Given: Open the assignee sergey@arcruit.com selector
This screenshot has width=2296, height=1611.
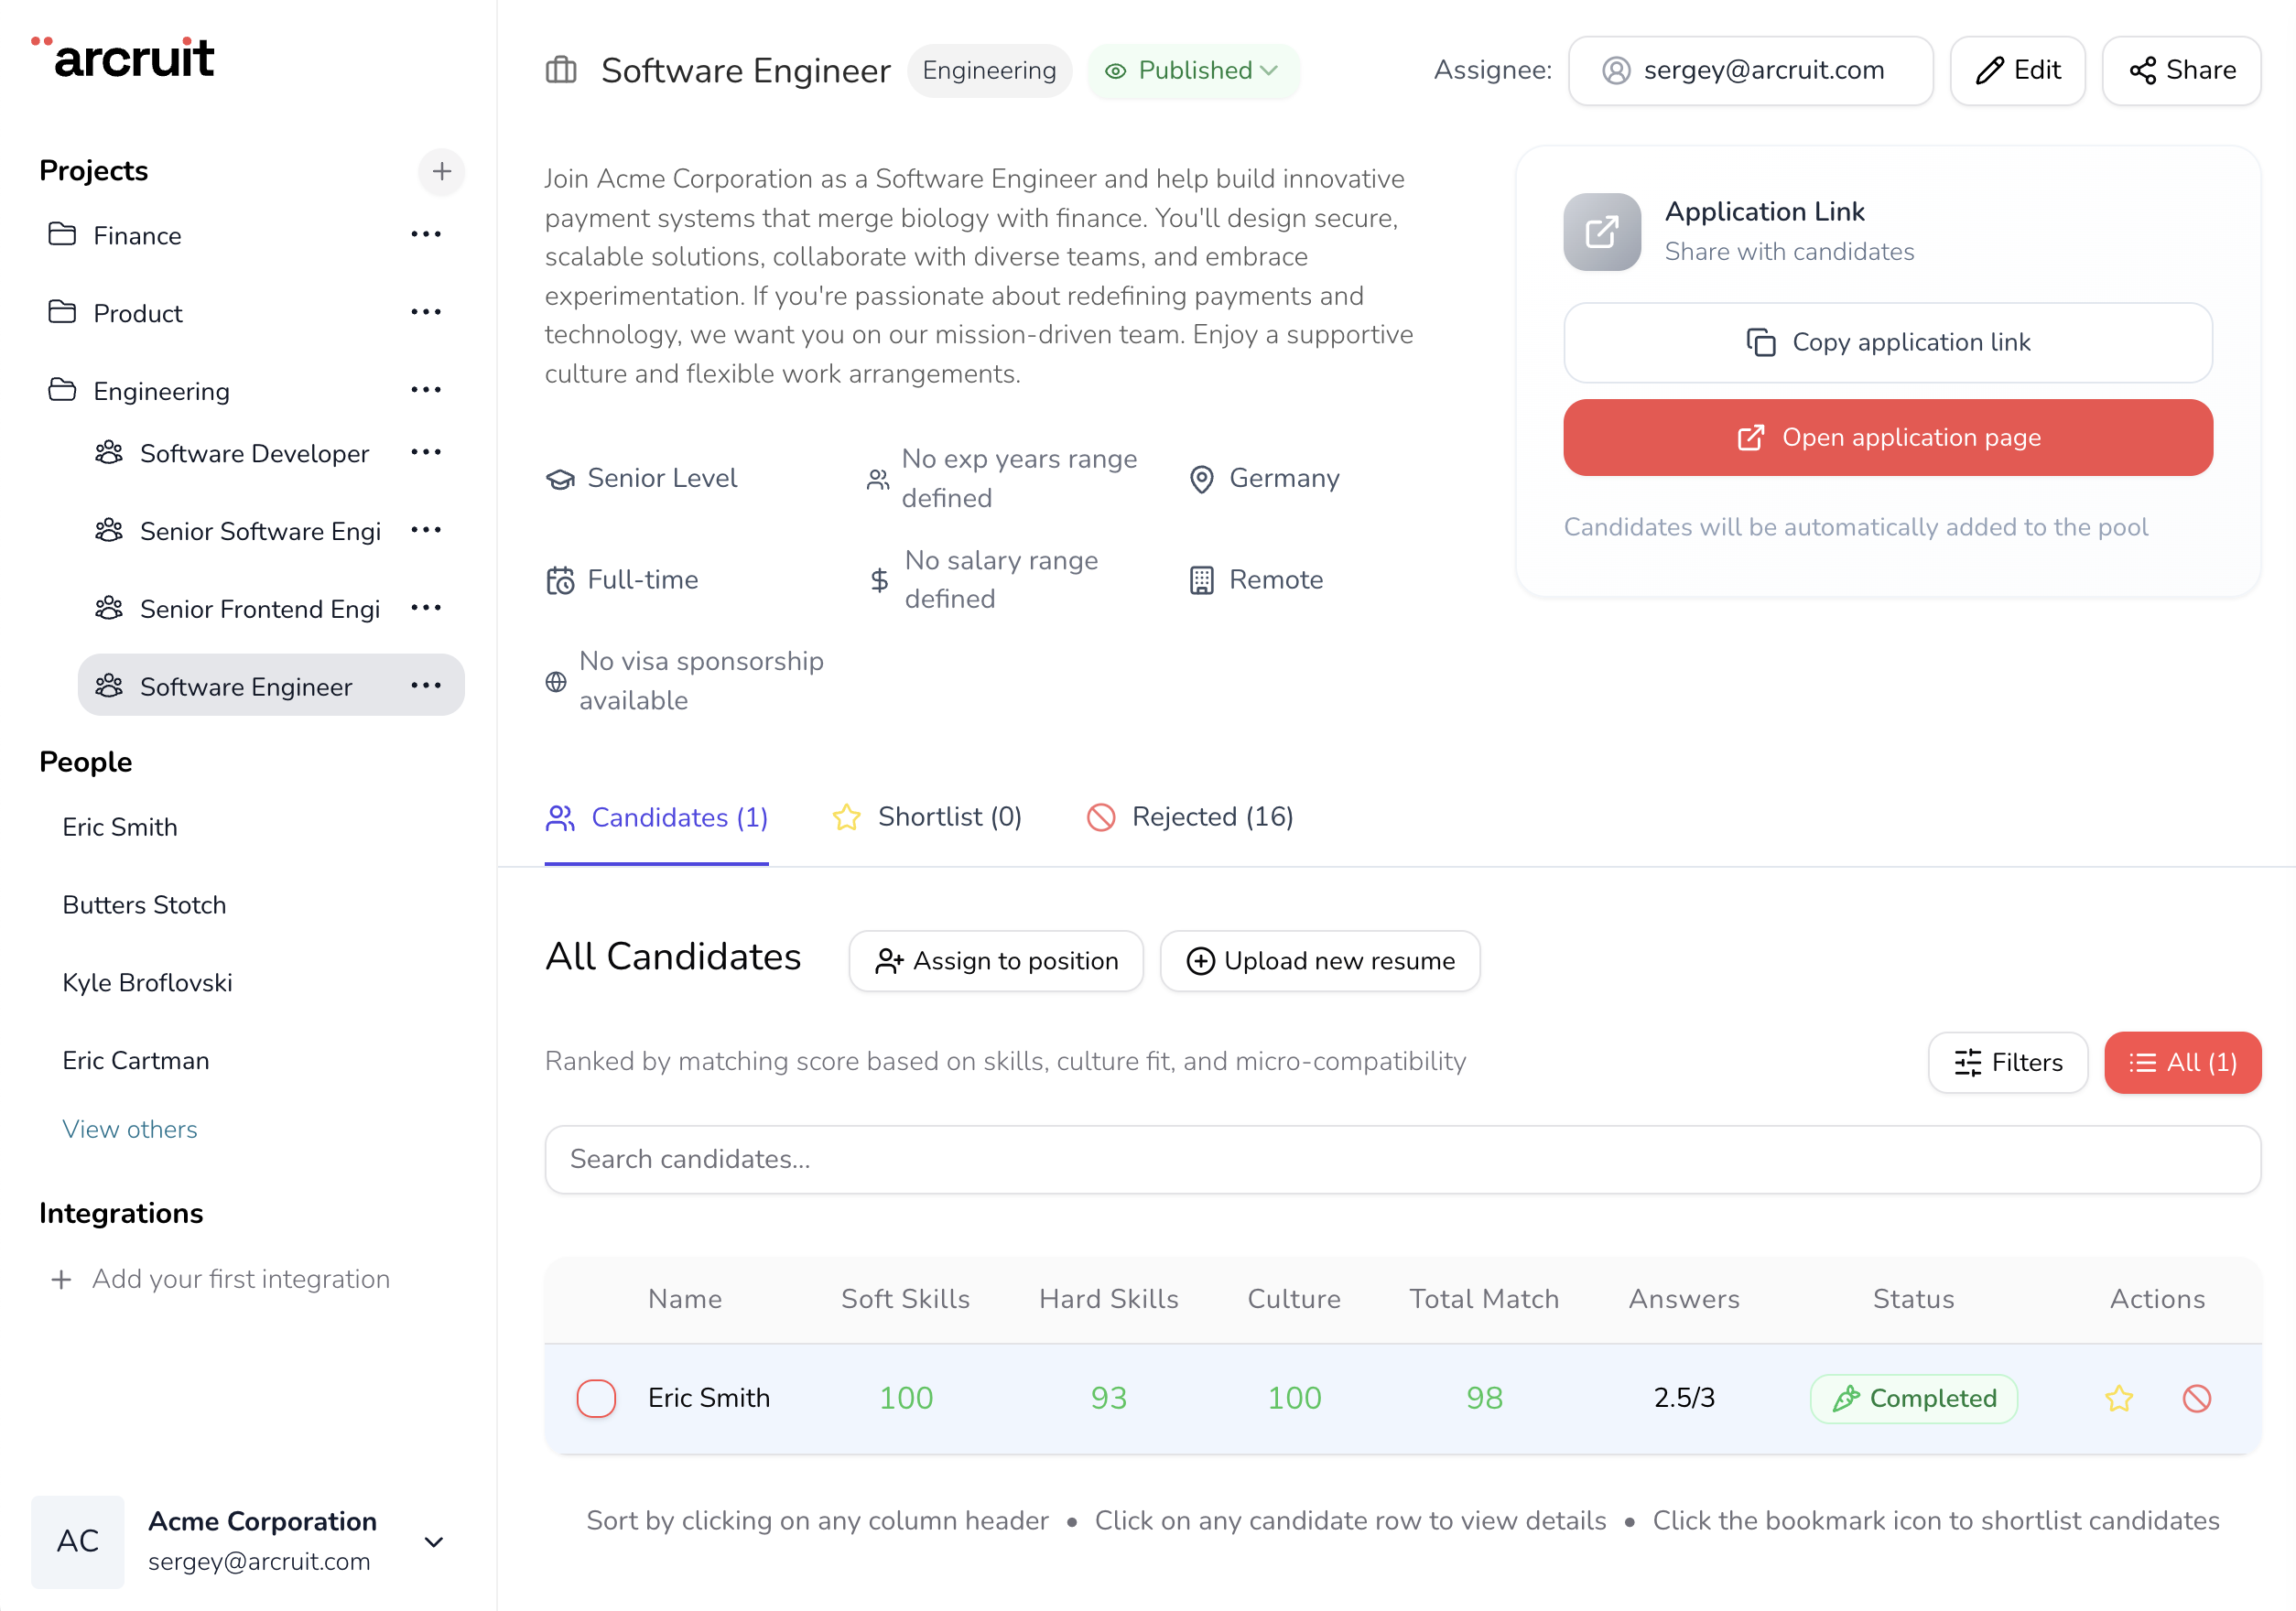Looking at the screenshot, I should point(1749,70).
